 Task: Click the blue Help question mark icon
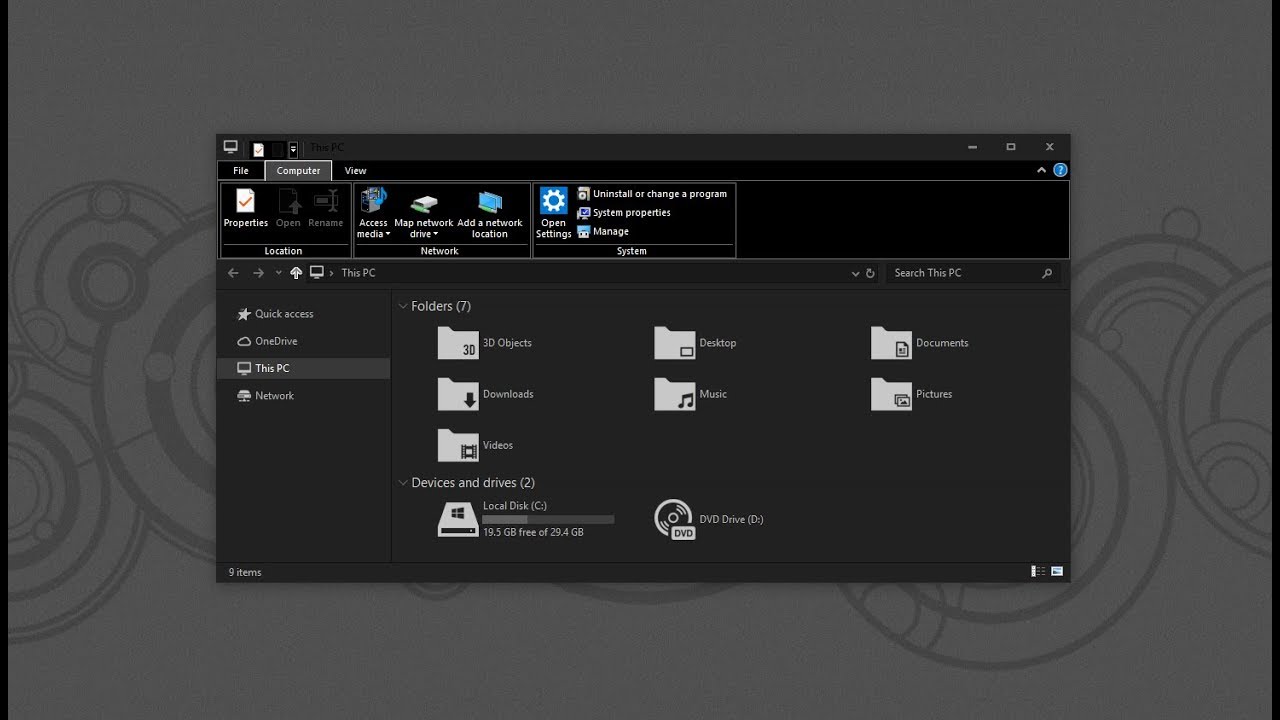(x=1060, y=171)
